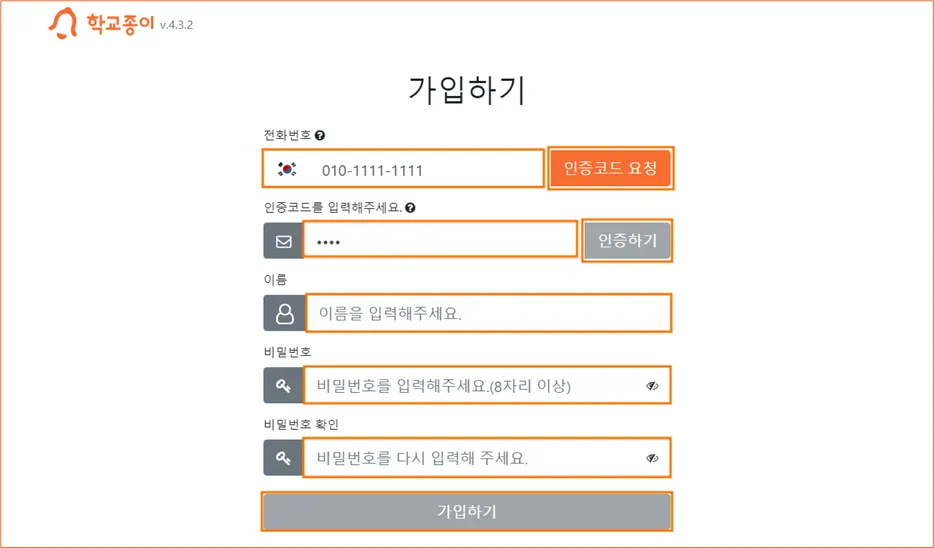Click the 학교종이 bell logo
This screenshot has height=548, width=934.
pos(63,23)
